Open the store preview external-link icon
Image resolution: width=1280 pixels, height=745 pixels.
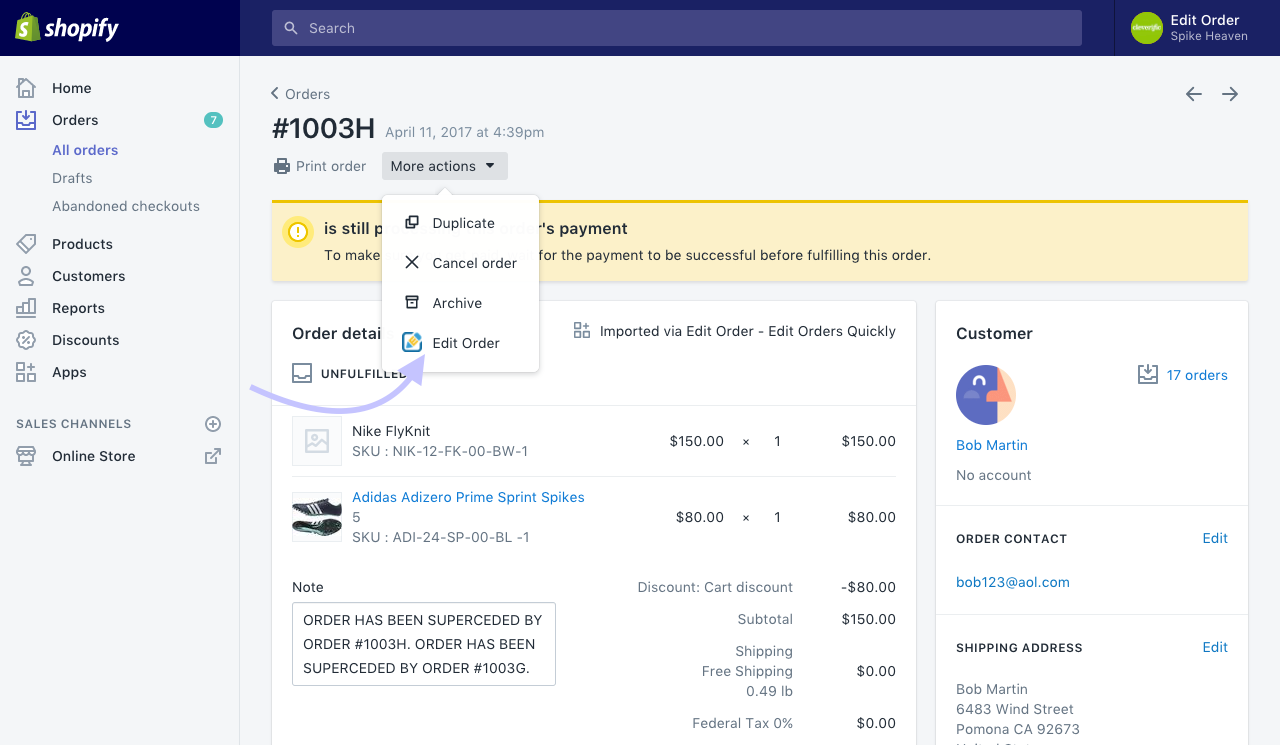pos(213,455)
